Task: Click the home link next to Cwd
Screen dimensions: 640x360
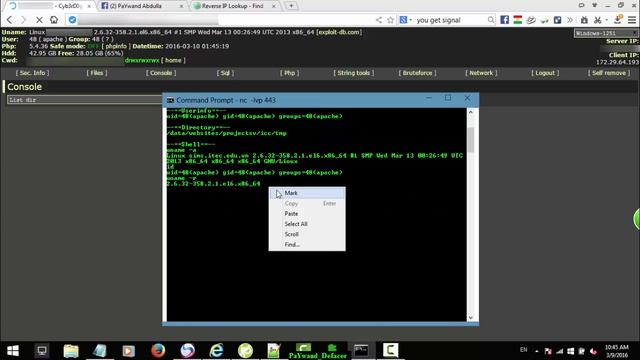Action: 173,60
